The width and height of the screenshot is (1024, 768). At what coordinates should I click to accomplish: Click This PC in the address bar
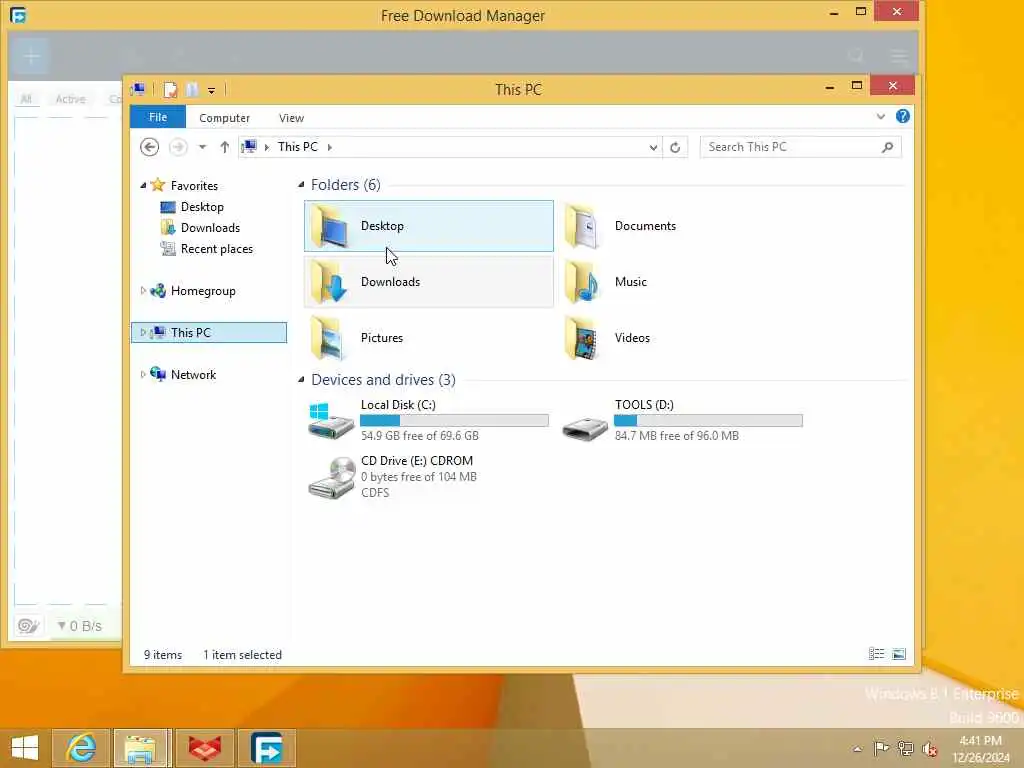coord(297,147)
